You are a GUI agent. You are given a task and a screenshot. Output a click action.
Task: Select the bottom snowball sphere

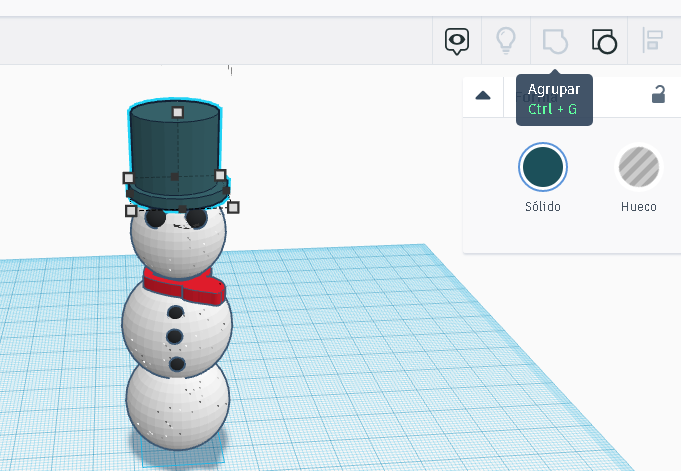pos(178,408)
